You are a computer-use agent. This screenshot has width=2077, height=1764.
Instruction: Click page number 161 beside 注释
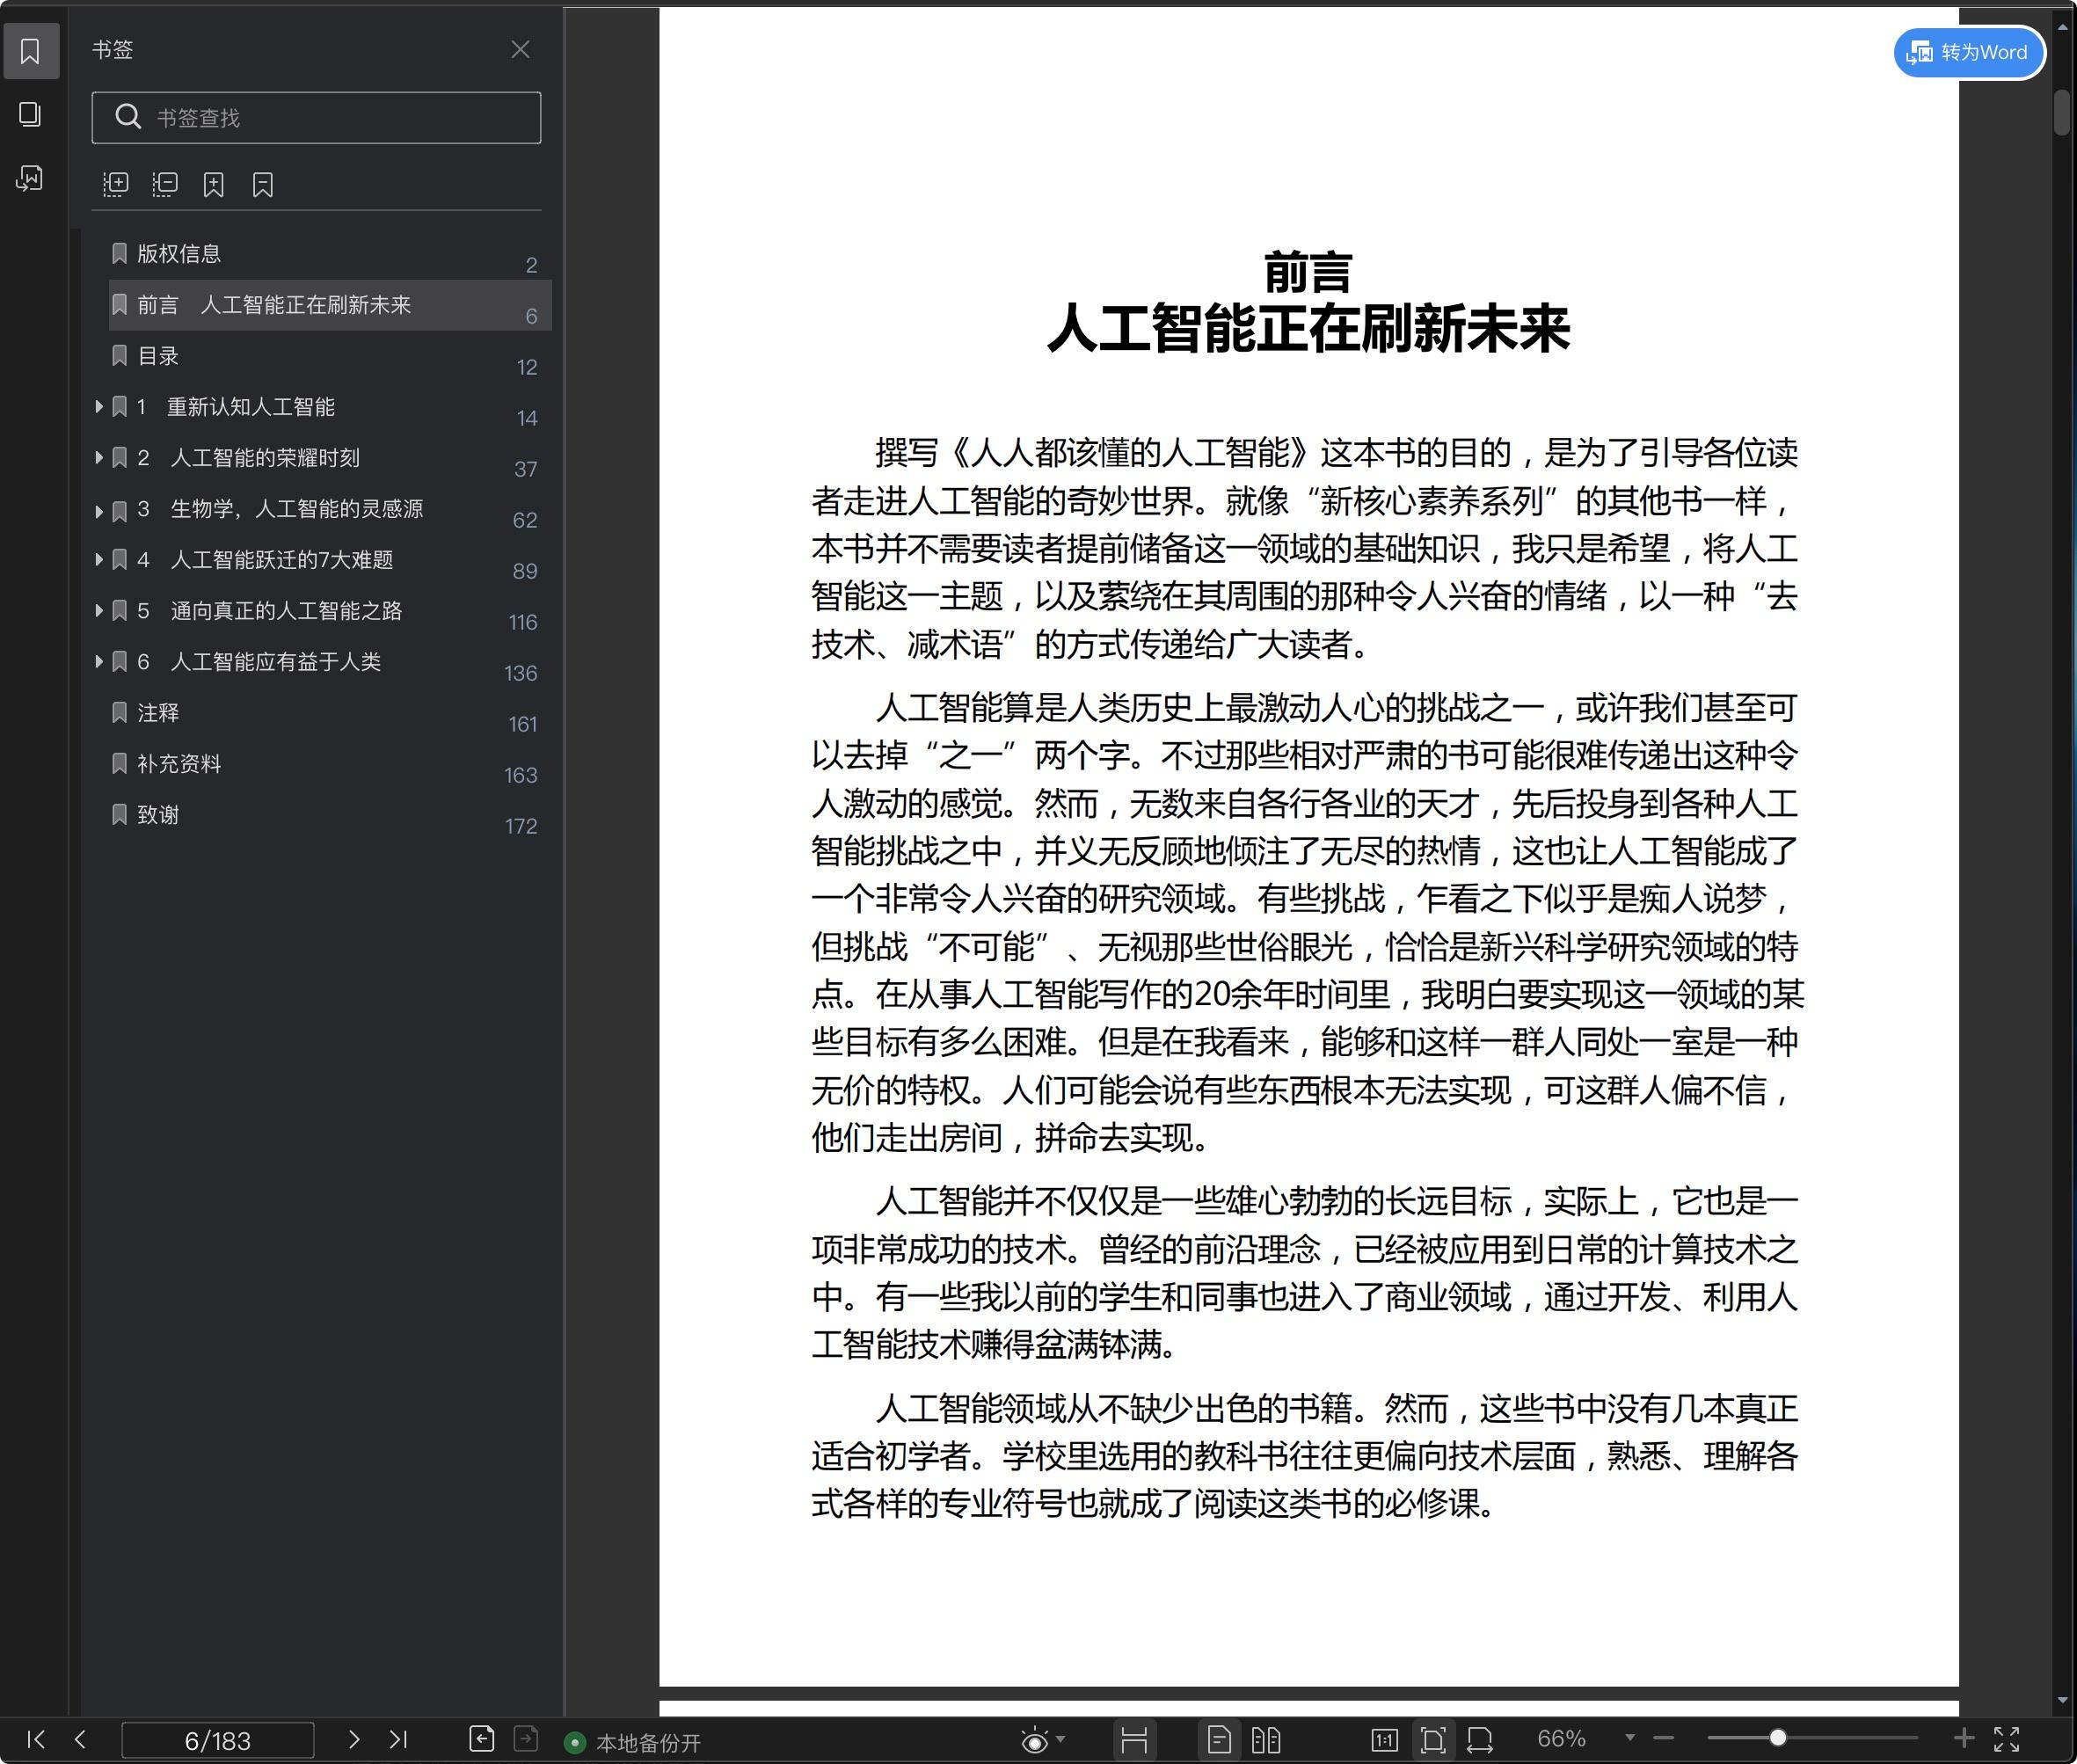coord(522,724)
